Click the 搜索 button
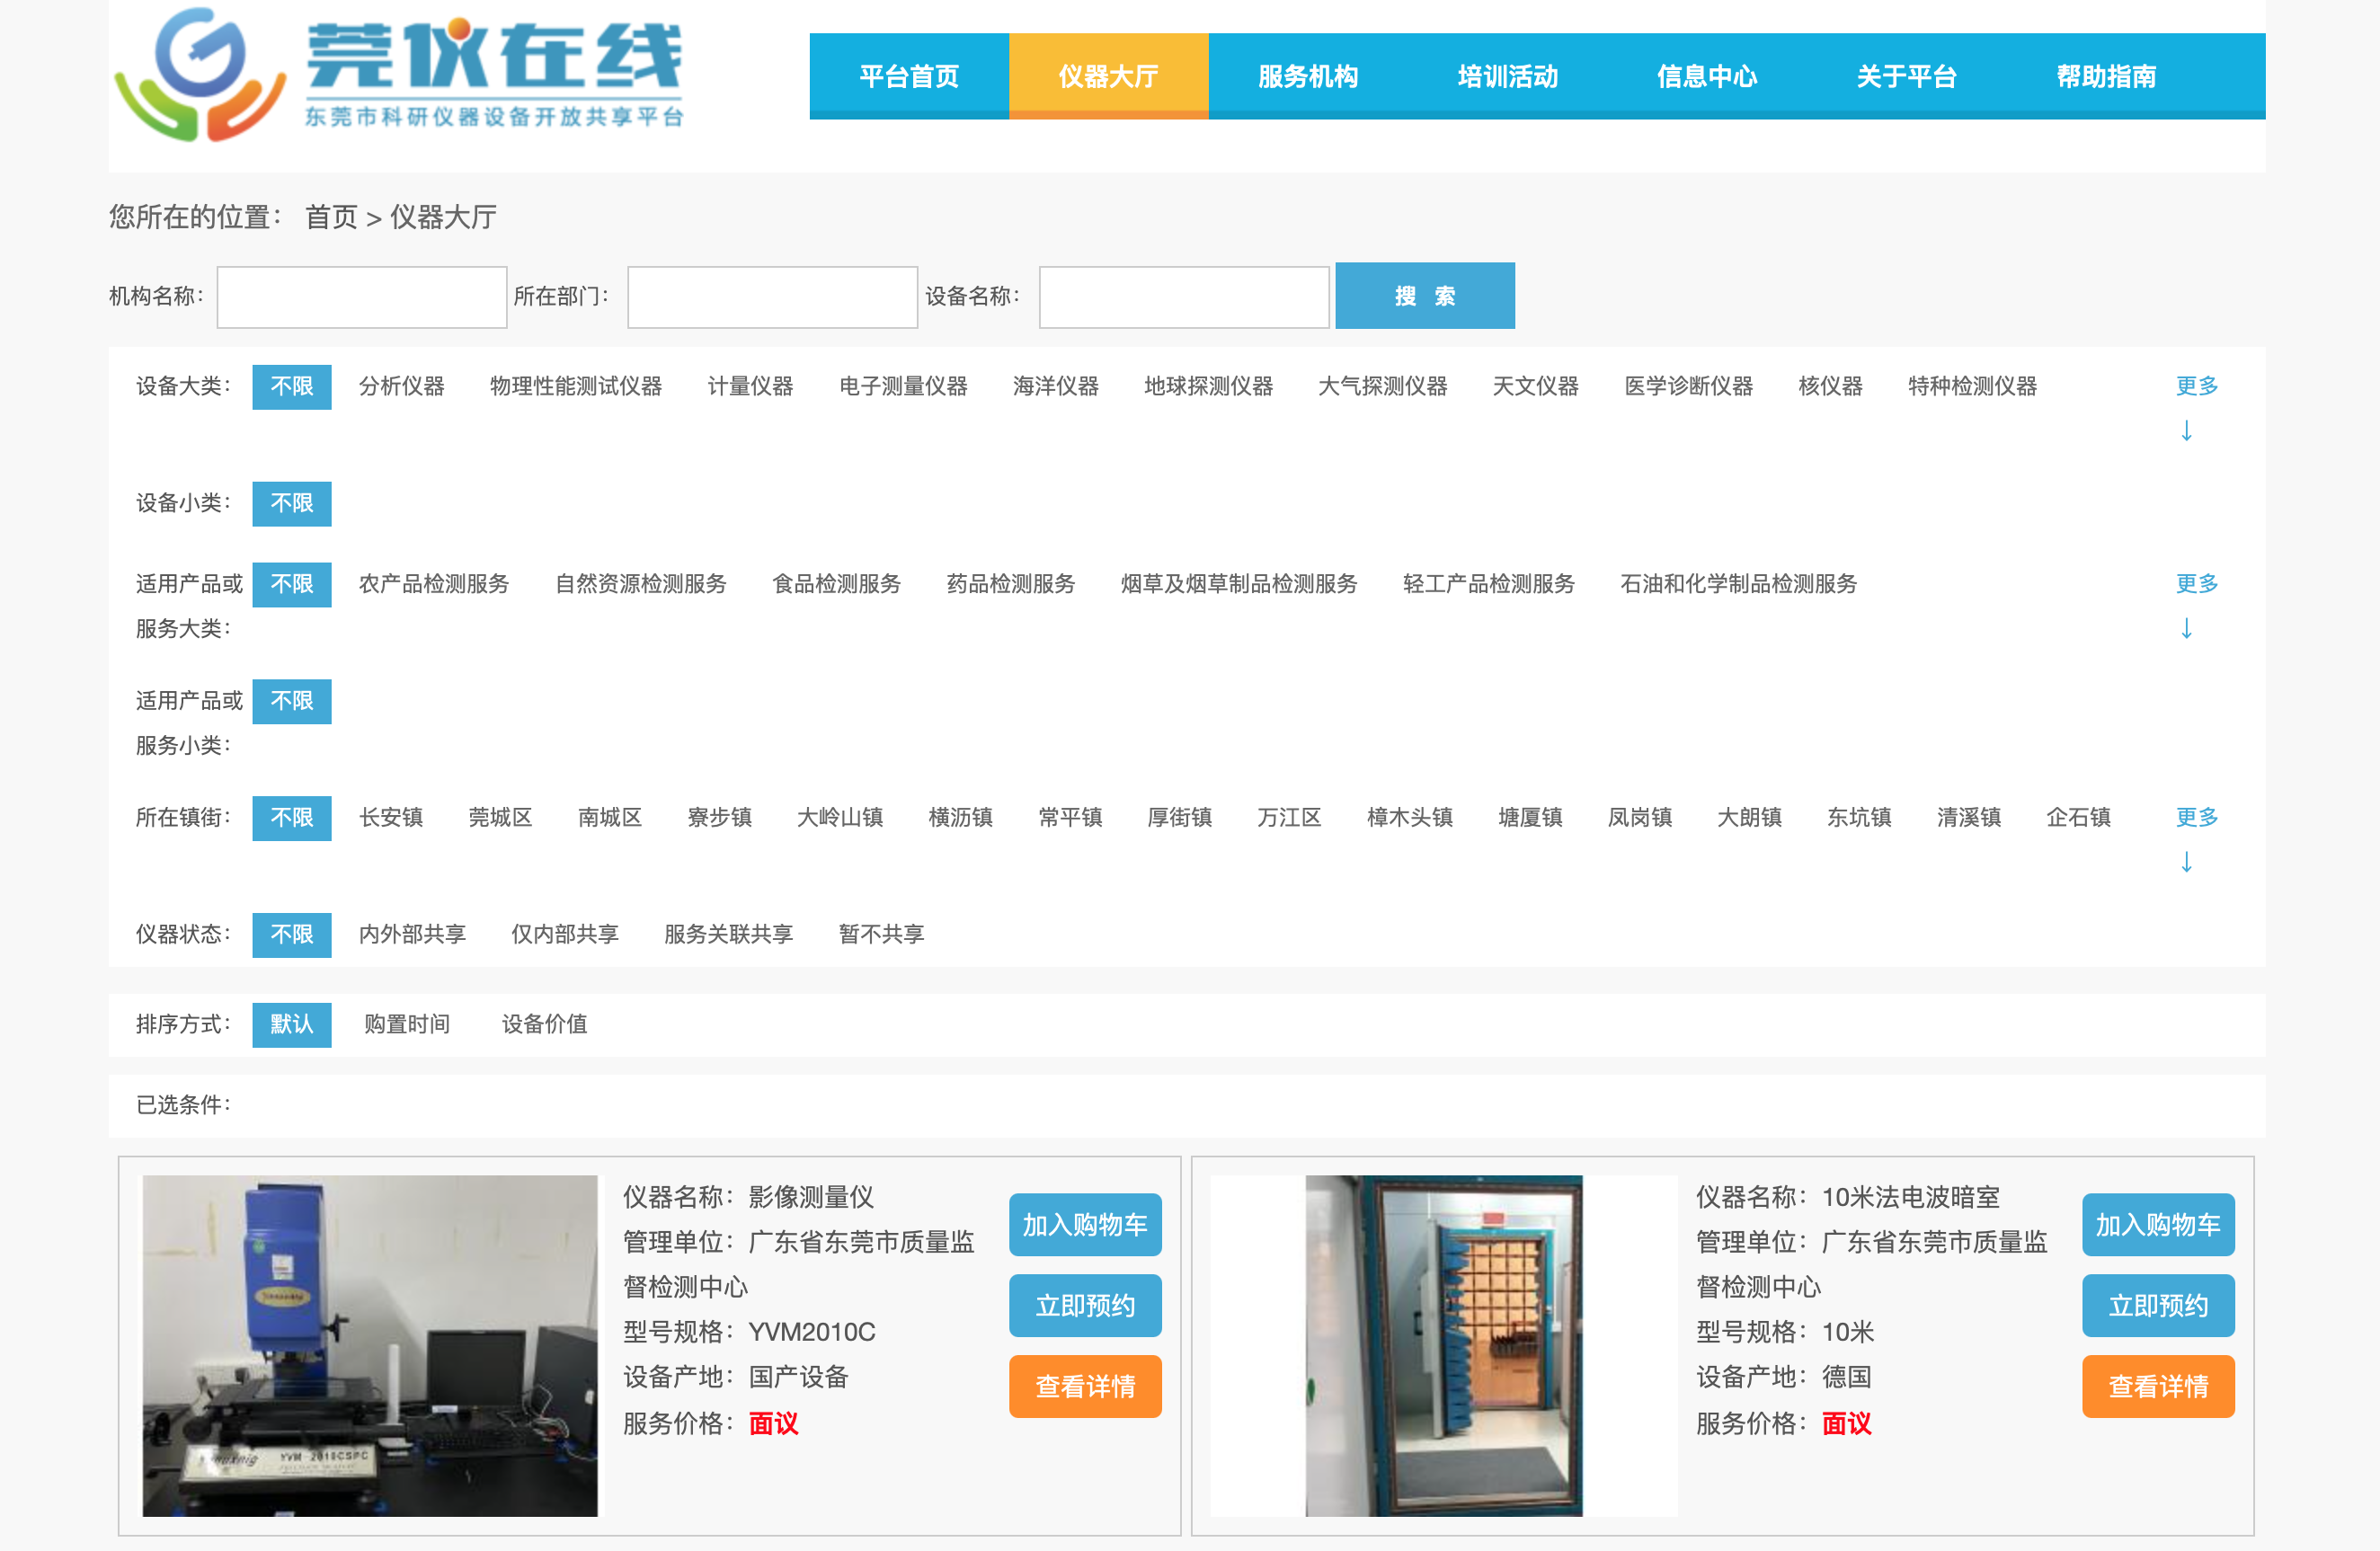 pyautogui.click(x=1424, y=295)
